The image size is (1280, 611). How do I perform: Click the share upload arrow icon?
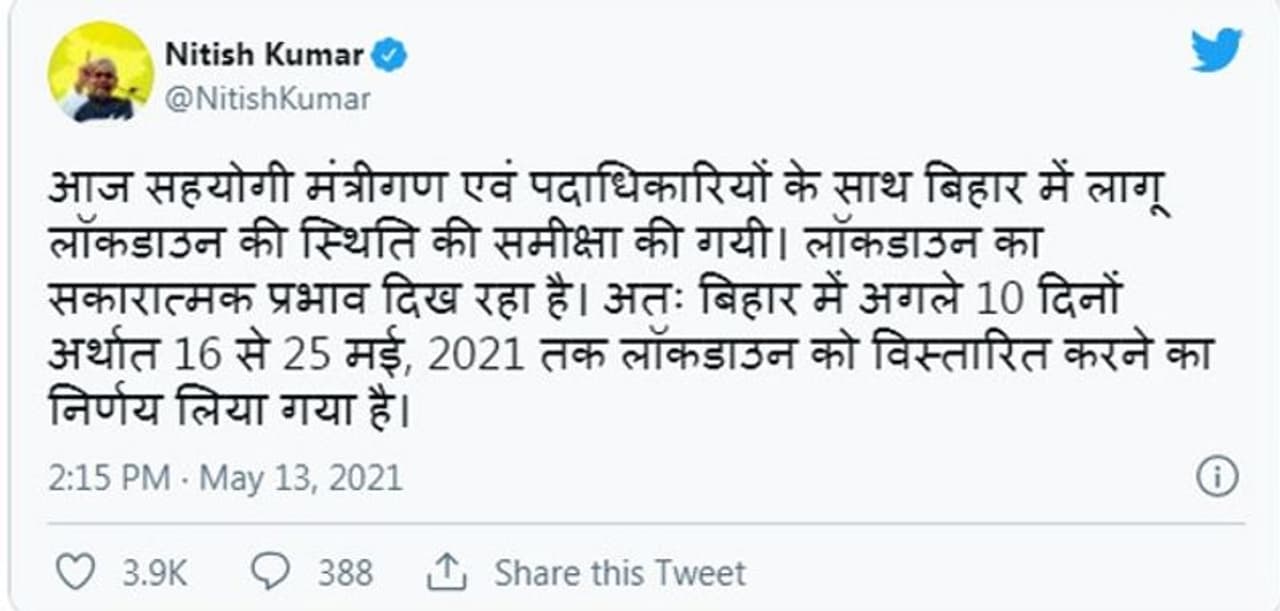click(447, 572)
